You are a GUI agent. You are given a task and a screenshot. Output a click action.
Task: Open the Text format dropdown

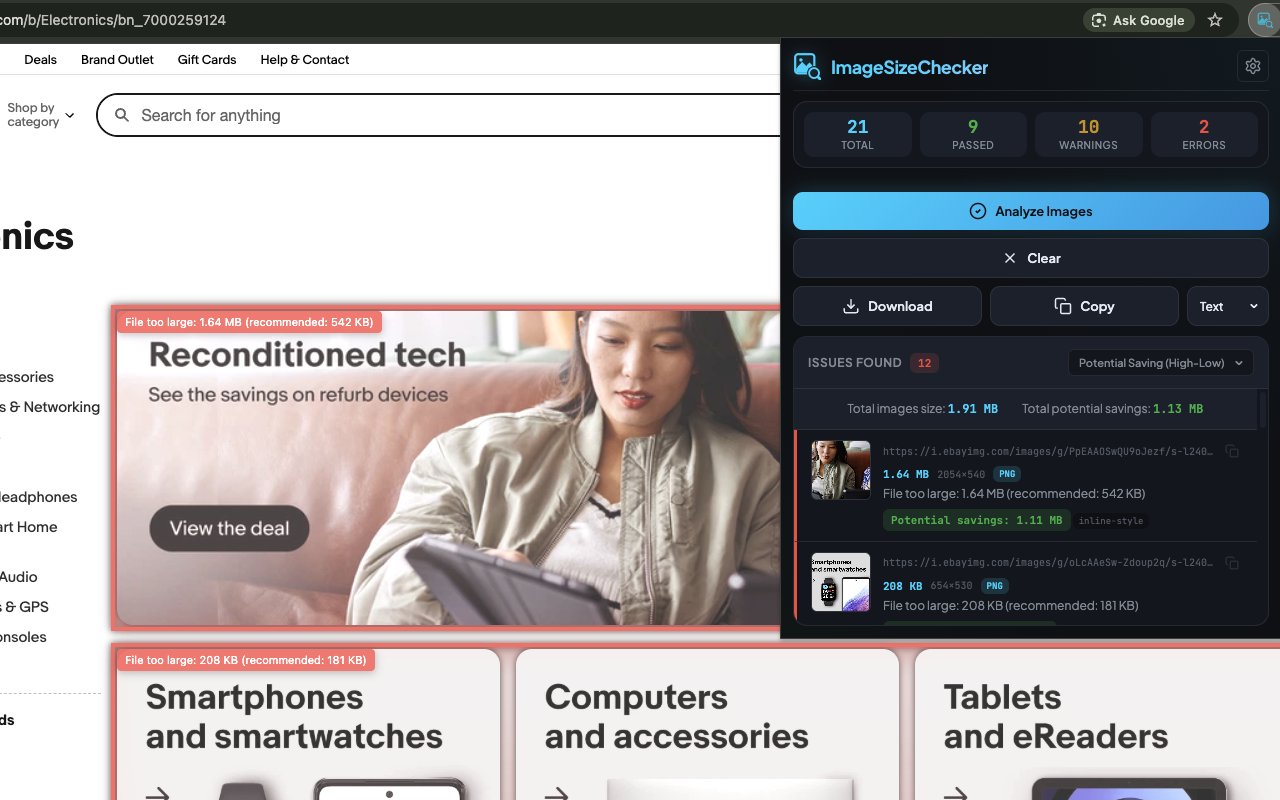click(x=1227, y=306)
